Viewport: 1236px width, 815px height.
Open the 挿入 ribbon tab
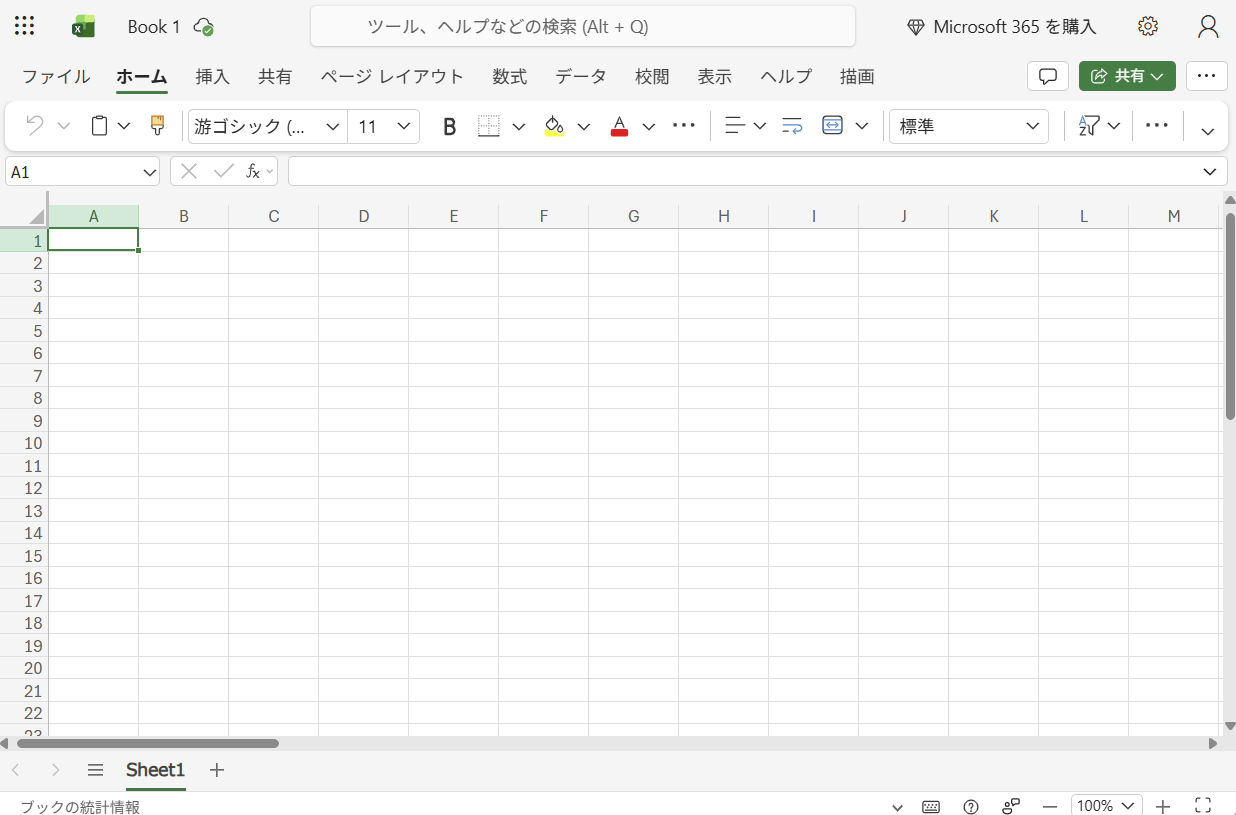click(x=212, y=77)
